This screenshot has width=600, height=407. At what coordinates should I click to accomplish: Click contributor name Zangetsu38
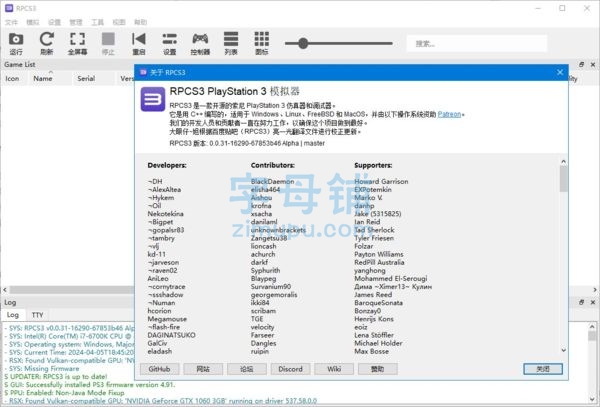pyautogui.click(x=269, y=238)
